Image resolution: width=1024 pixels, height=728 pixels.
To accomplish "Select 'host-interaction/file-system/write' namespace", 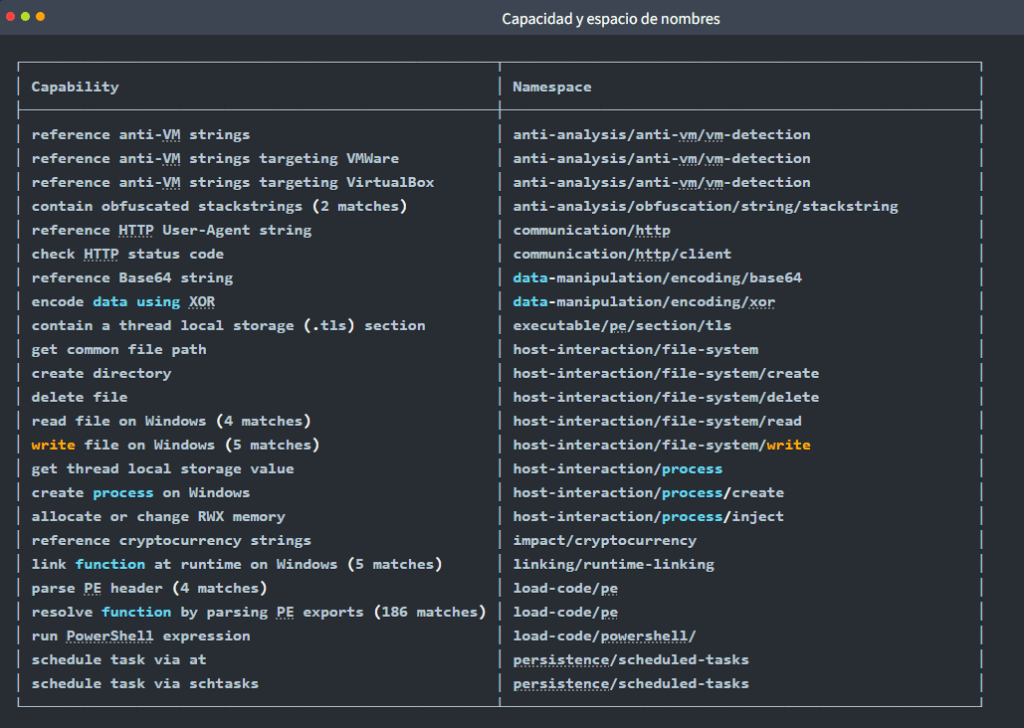I will pyautogui.click(x=662, y=445).
